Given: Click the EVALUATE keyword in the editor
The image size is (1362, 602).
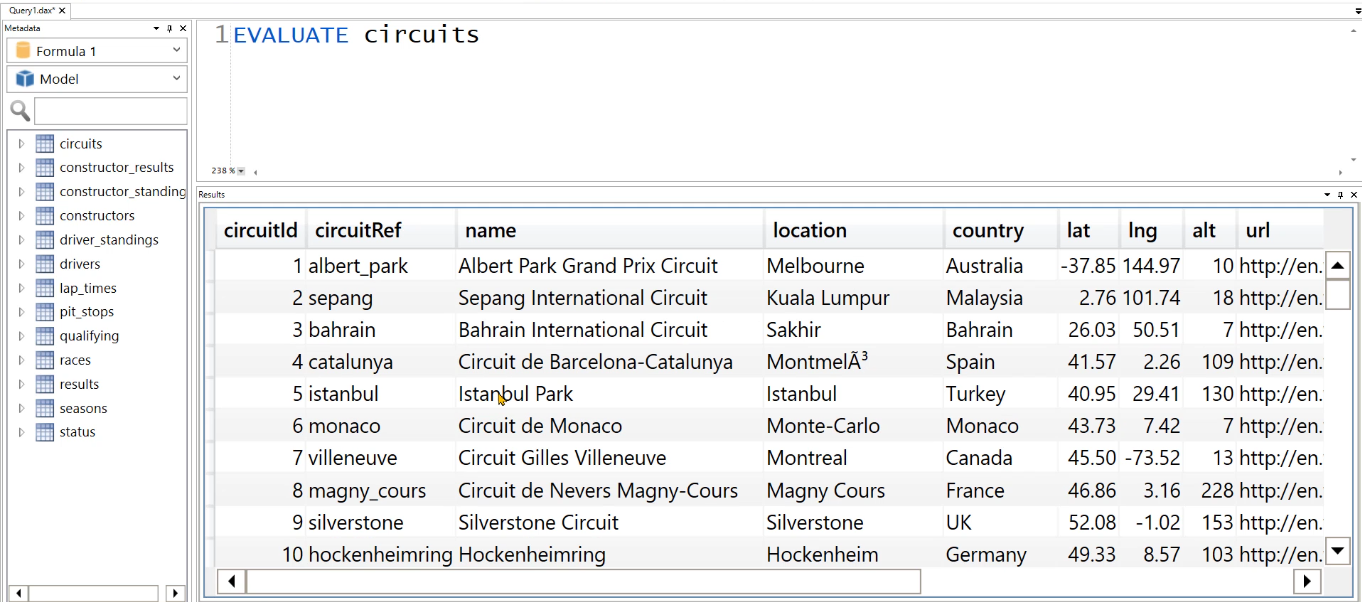Looking at the screenshot, I should pos(291,34).
